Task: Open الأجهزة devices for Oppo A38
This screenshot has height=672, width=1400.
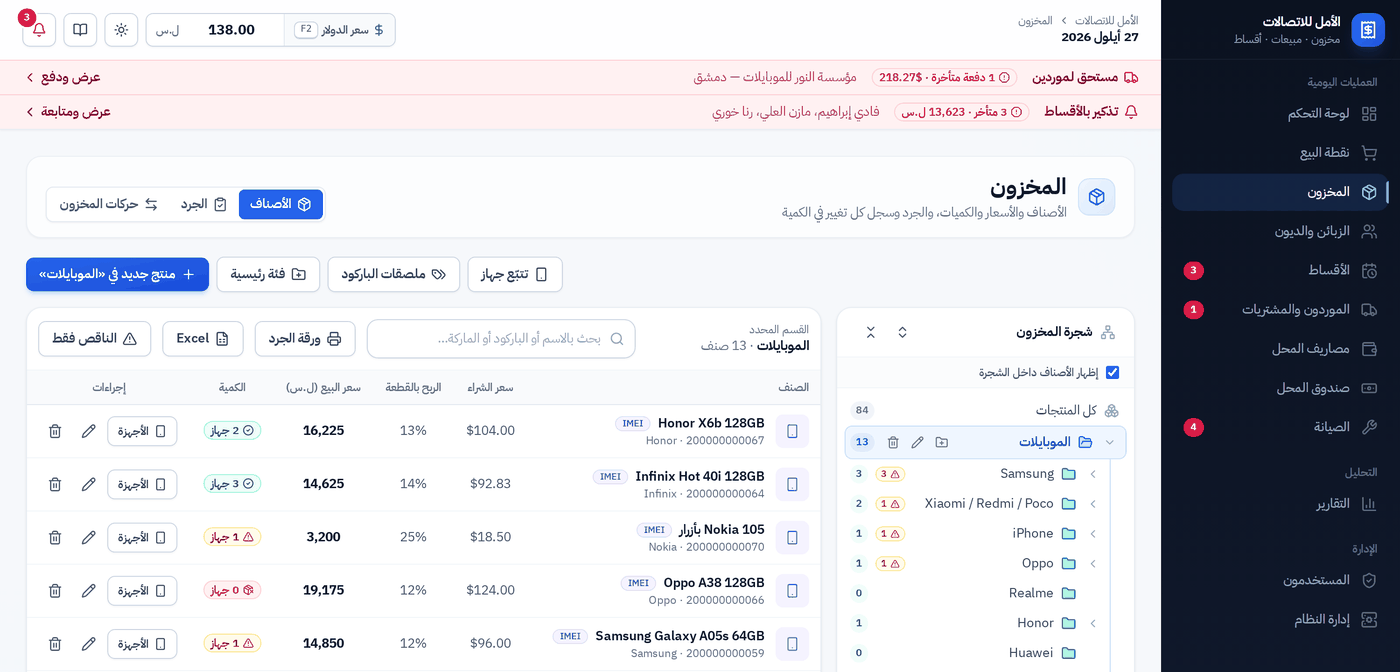Action: click(x=142, y=590)
